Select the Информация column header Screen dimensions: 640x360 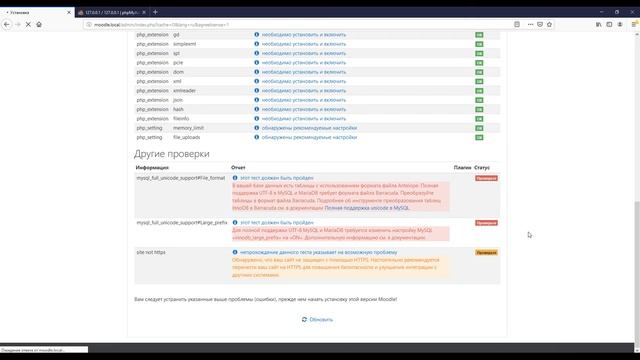(x=152, y=168)
